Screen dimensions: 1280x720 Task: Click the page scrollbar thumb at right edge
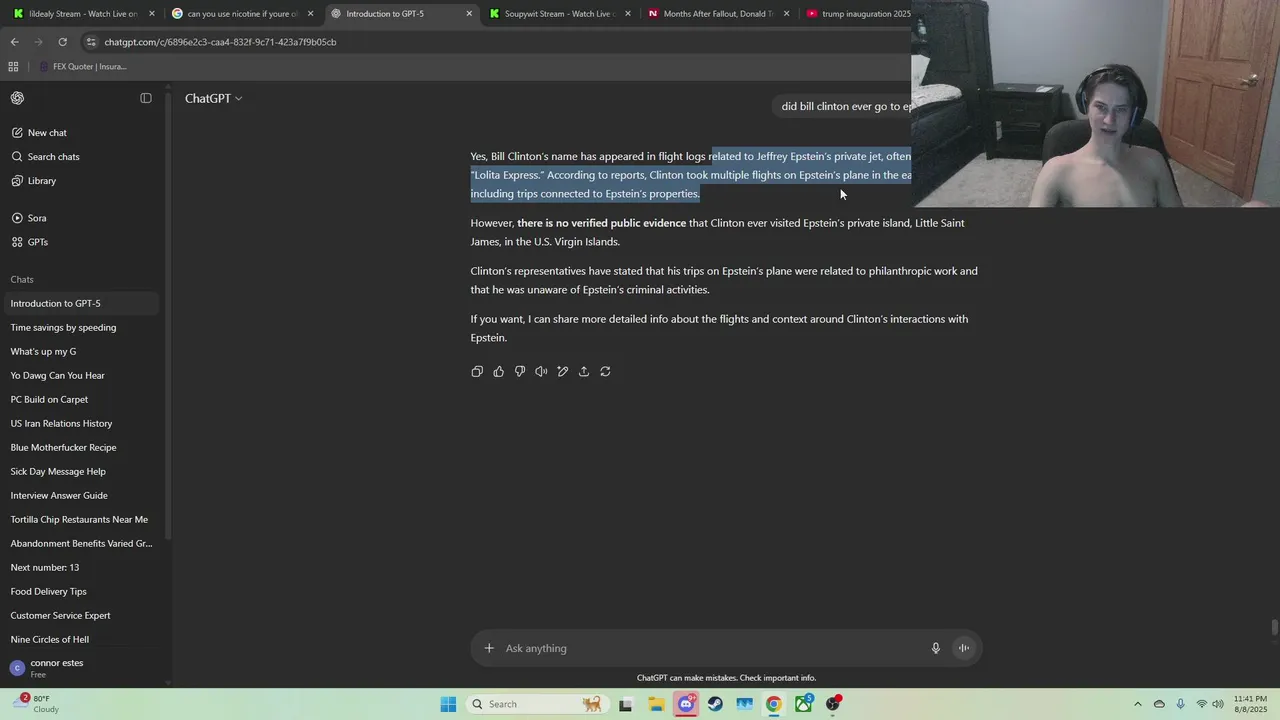[1274, 627]
